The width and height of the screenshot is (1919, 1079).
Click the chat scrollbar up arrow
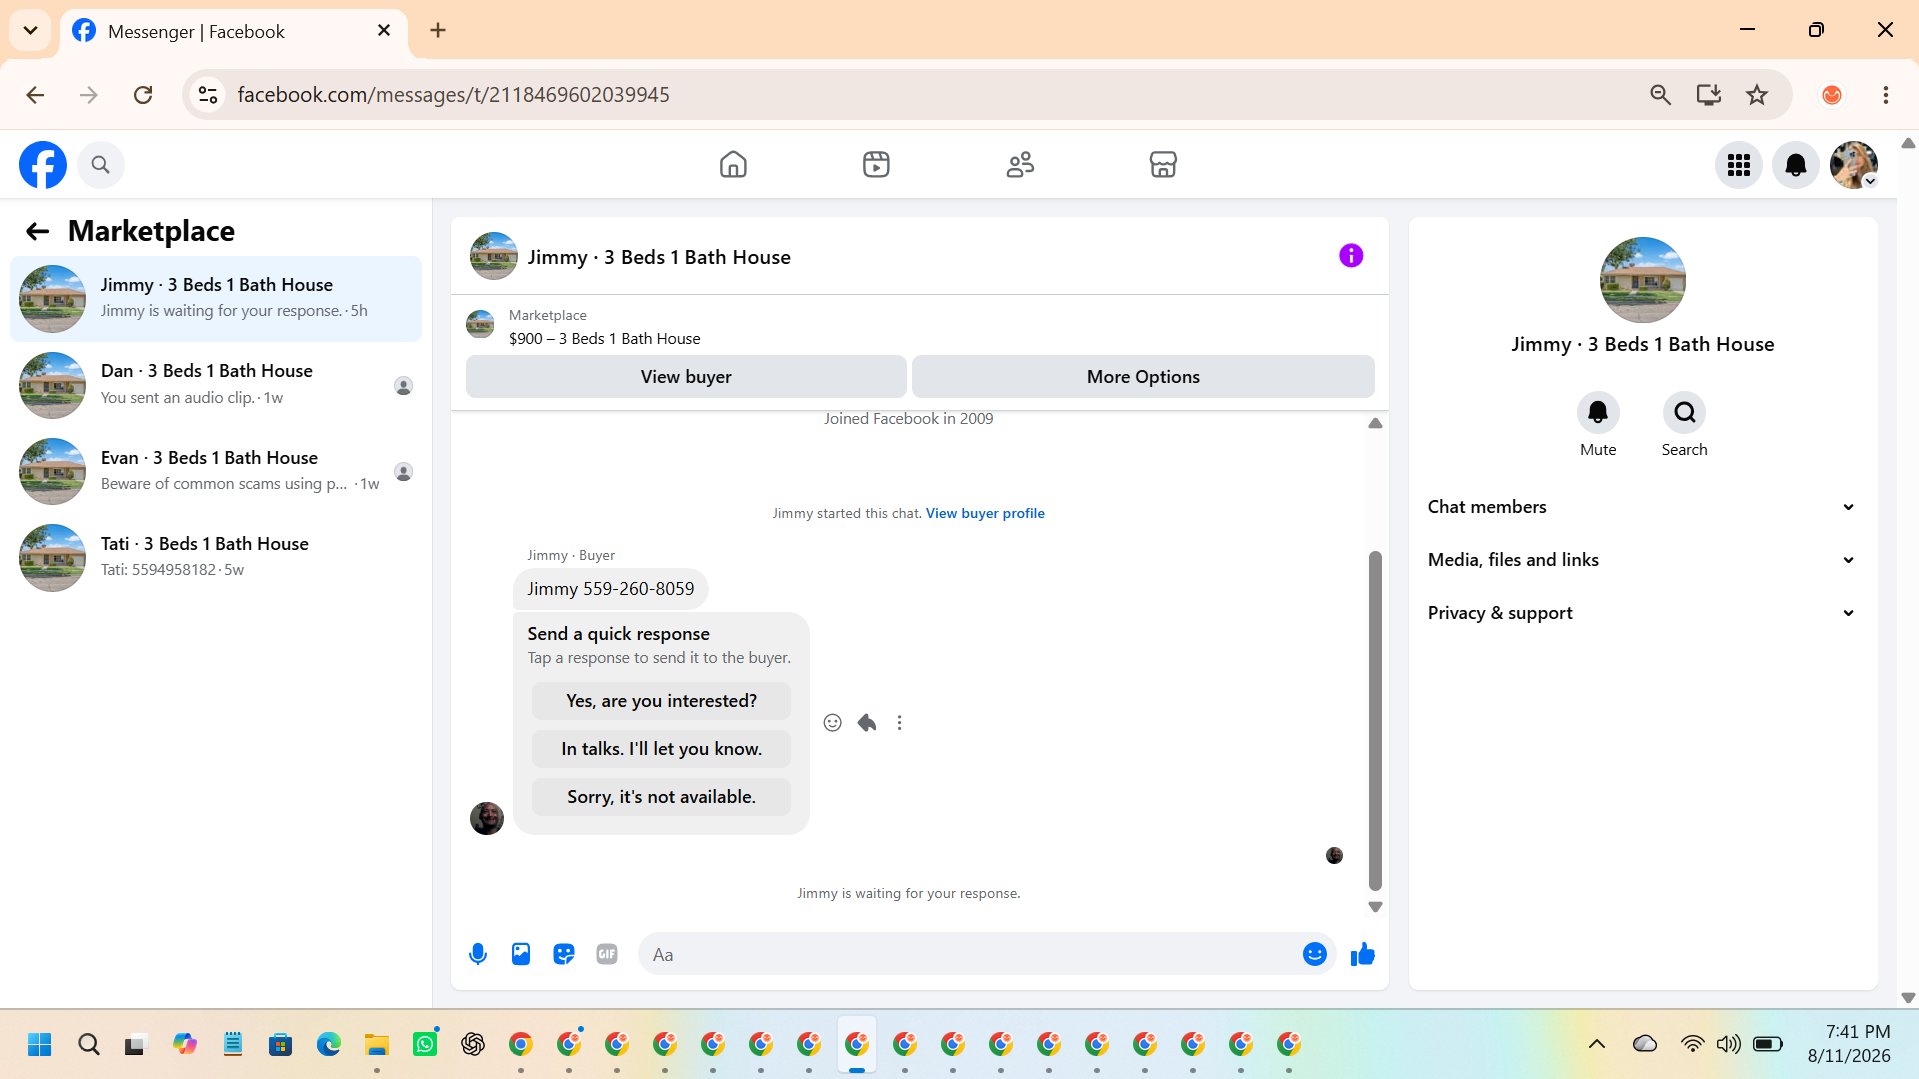(x=1375, y=423)
